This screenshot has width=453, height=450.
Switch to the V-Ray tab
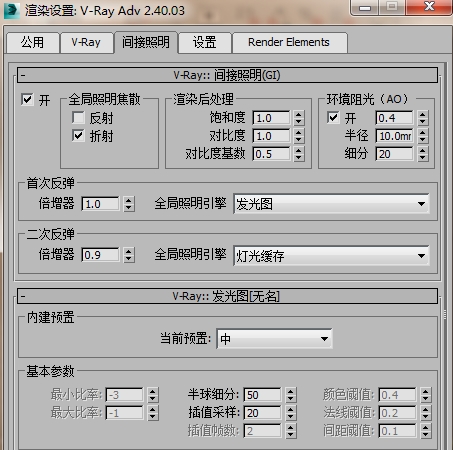tap(86, 43)
